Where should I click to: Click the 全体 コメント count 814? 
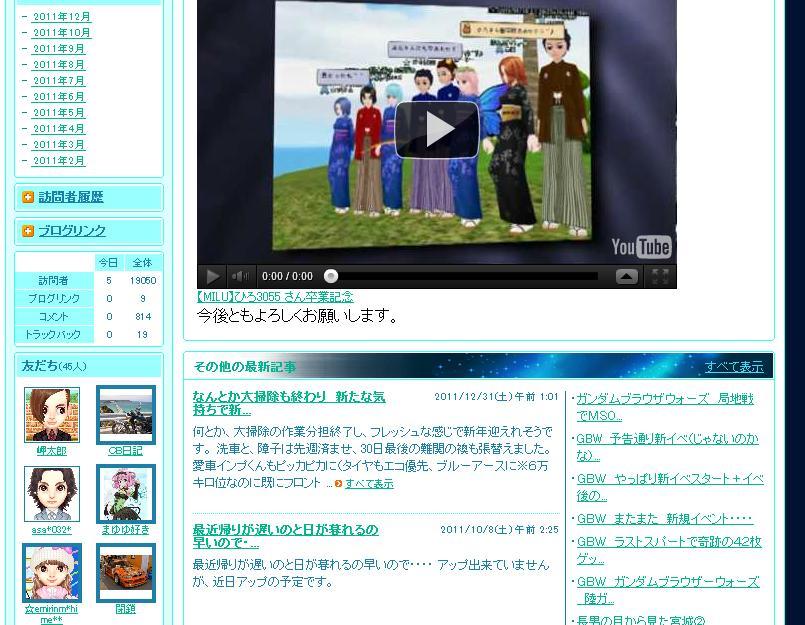[143, 317]
